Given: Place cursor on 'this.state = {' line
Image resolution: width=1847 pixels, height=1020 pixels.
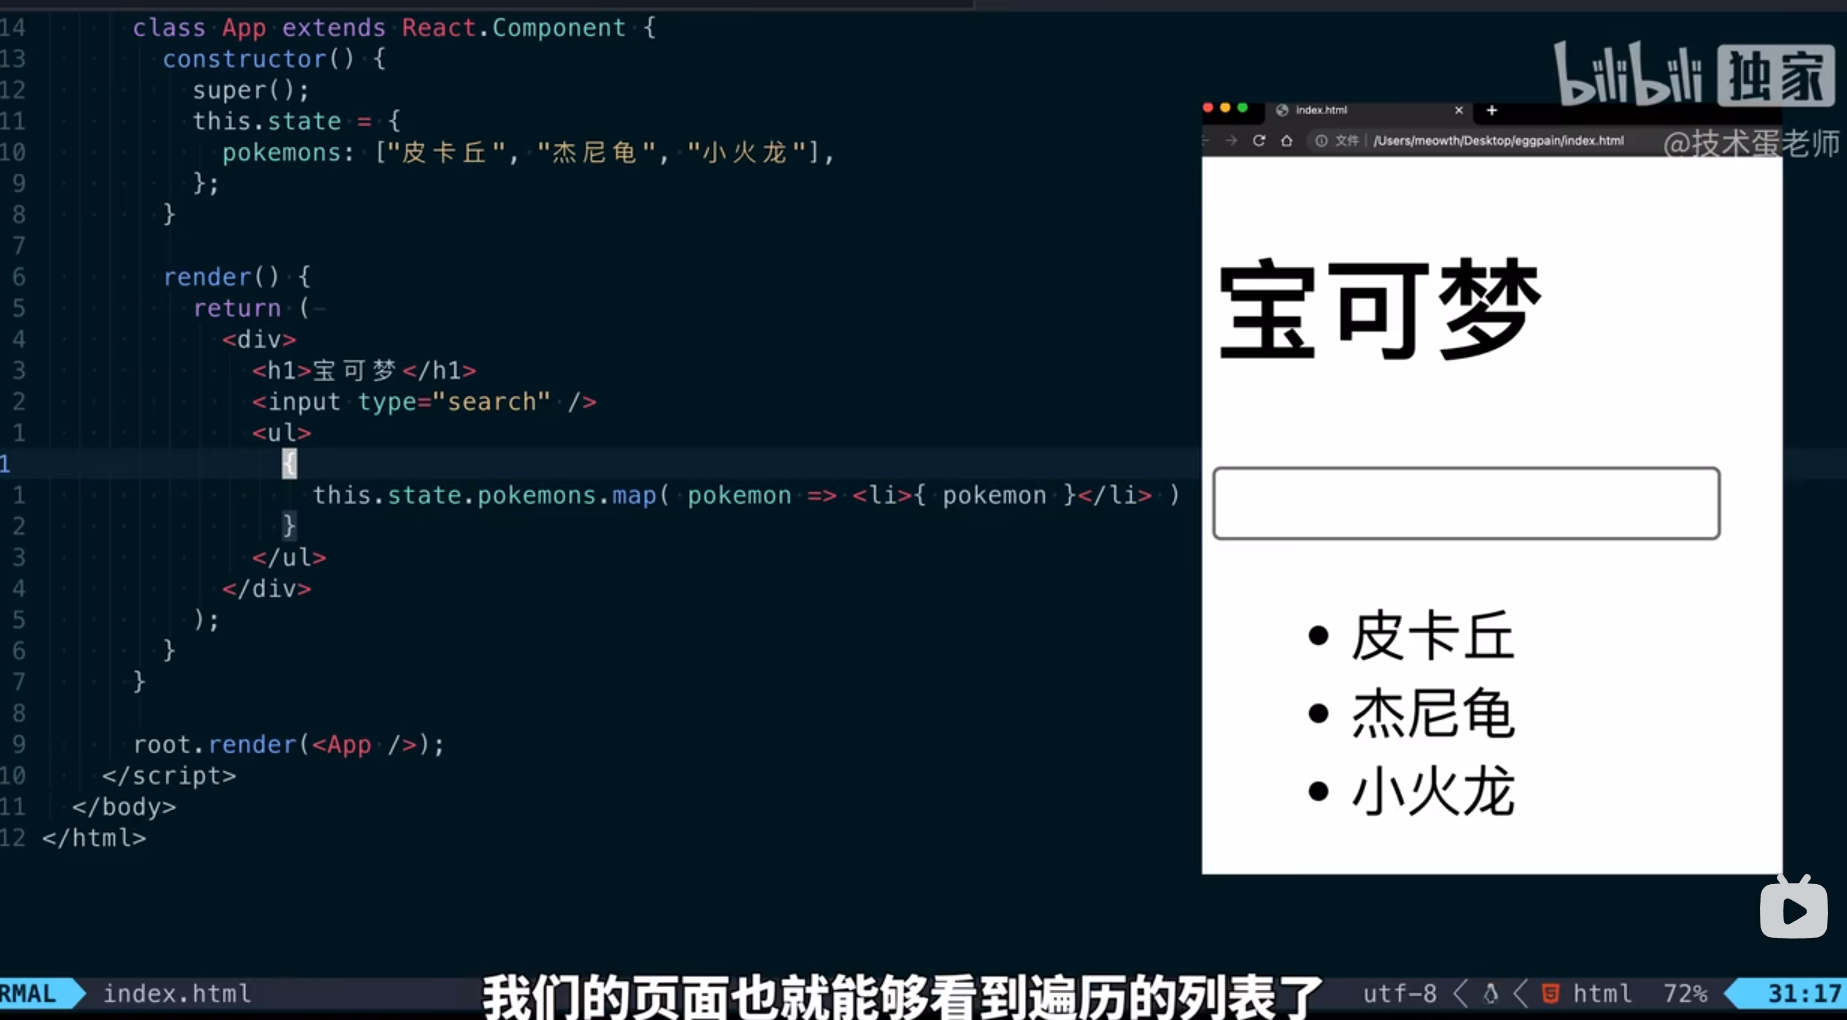Looking at the screenshot, I should (296, 121).
